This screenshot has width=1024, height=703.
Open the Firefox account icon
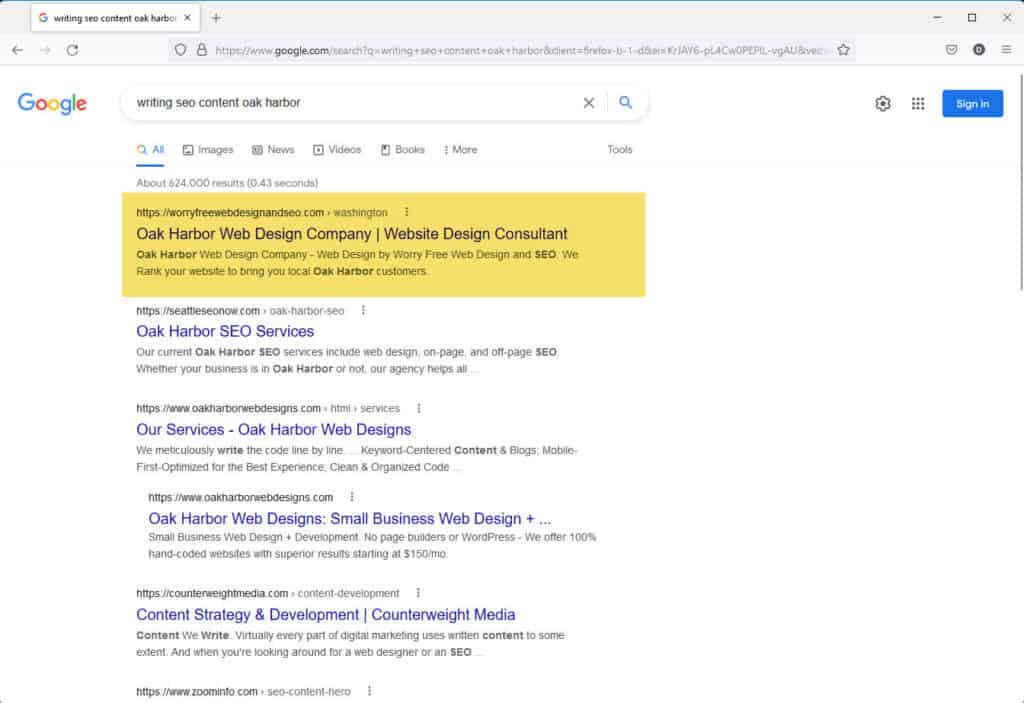pyautogui.click(x=978, y=50)
